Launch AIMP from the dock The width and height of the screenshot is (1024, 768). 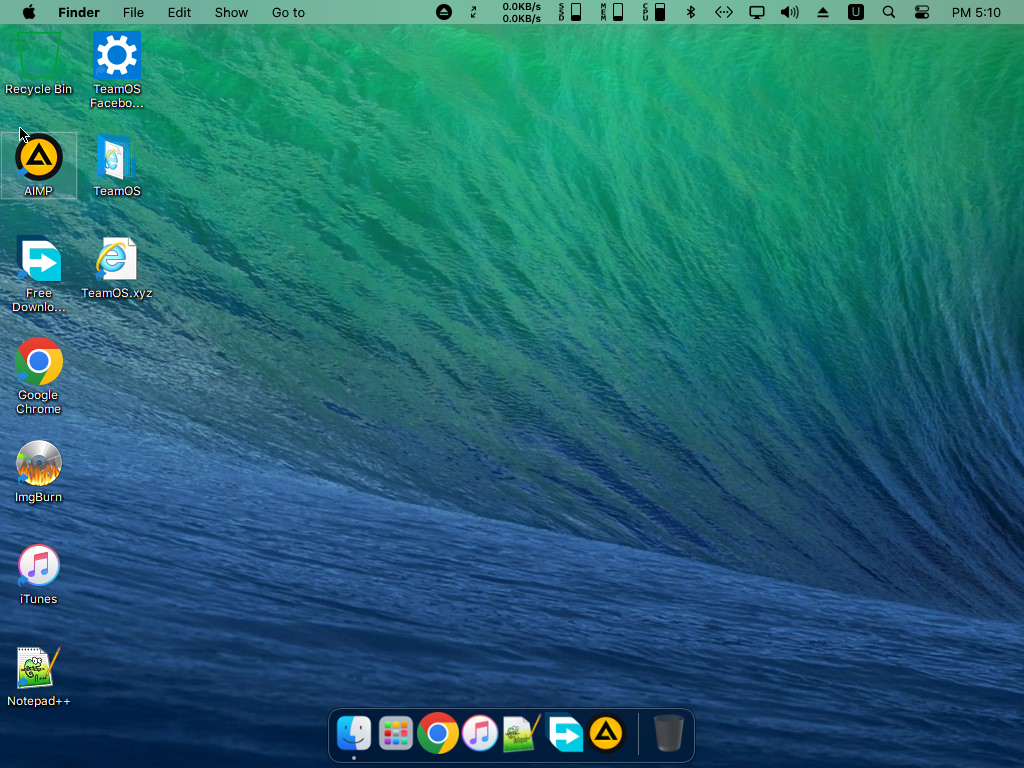[606, 733]
